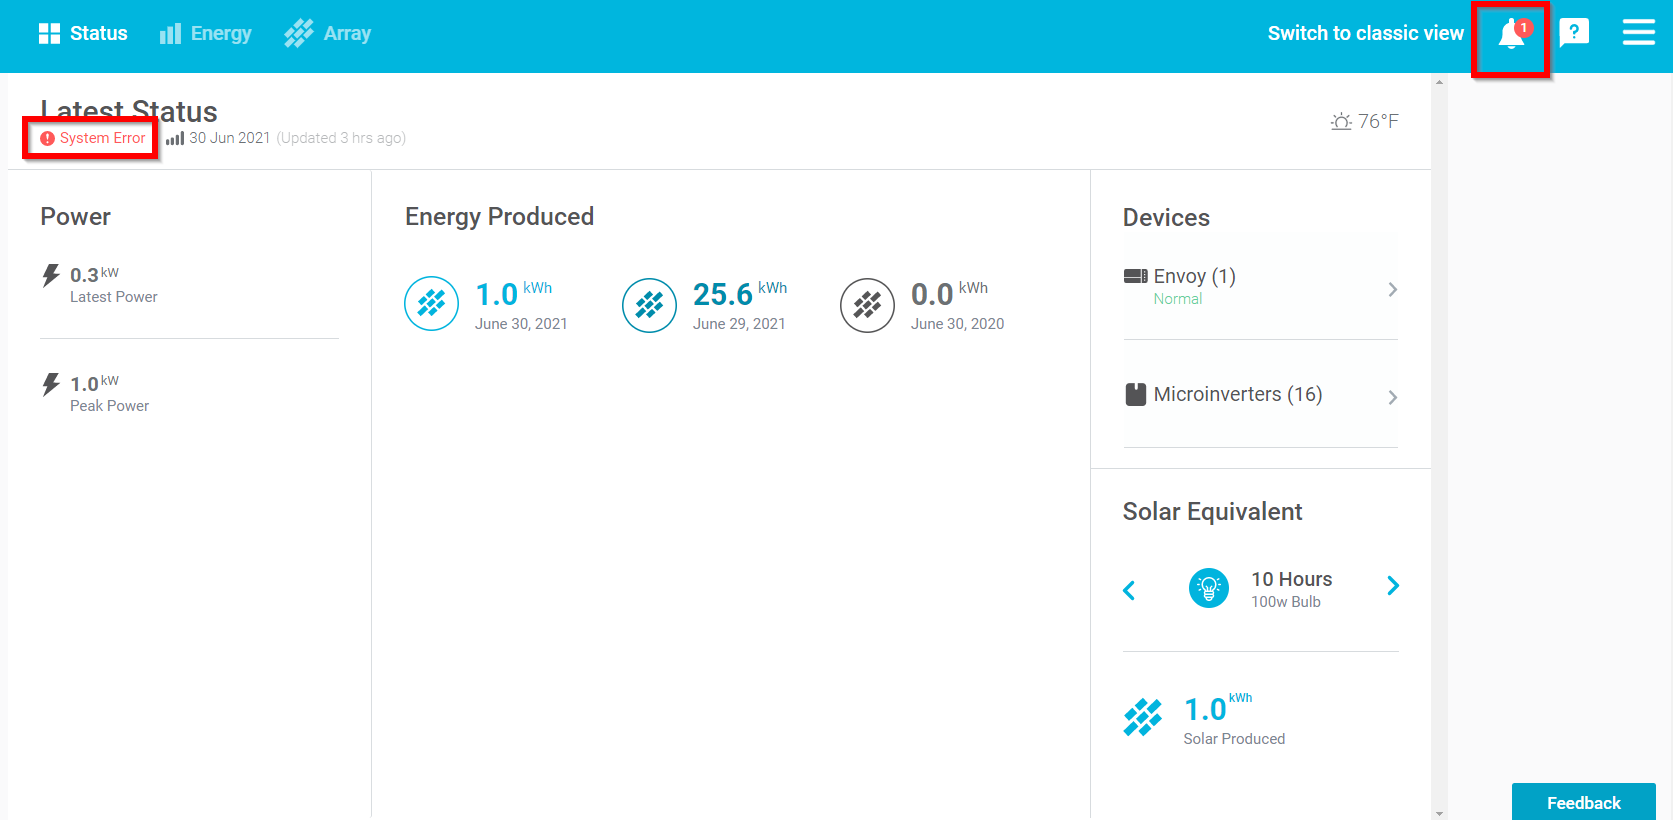This screenshot has width=1673, height=820.
Task: Click the Peak Power lightning icon
Action: (x=51, y=384)
